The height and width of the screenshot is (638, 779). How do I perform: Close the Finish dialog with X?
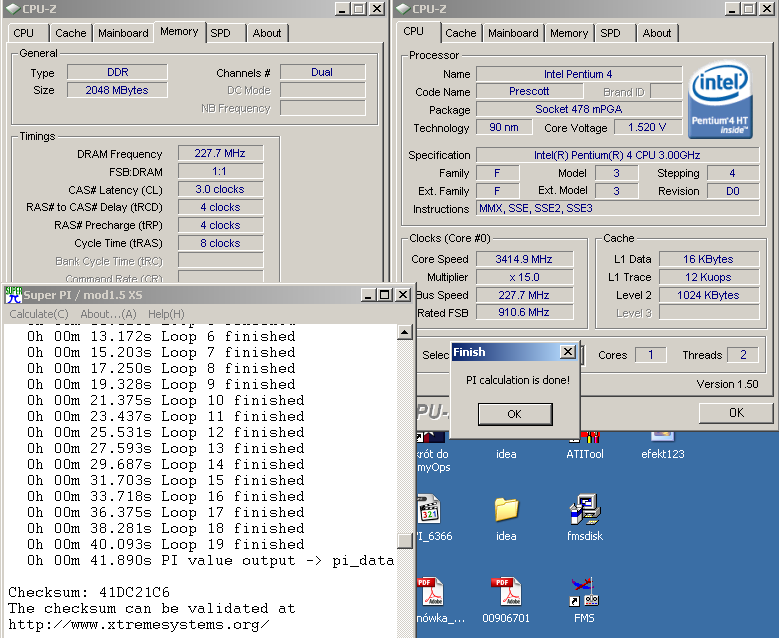(x=568, y=352)
